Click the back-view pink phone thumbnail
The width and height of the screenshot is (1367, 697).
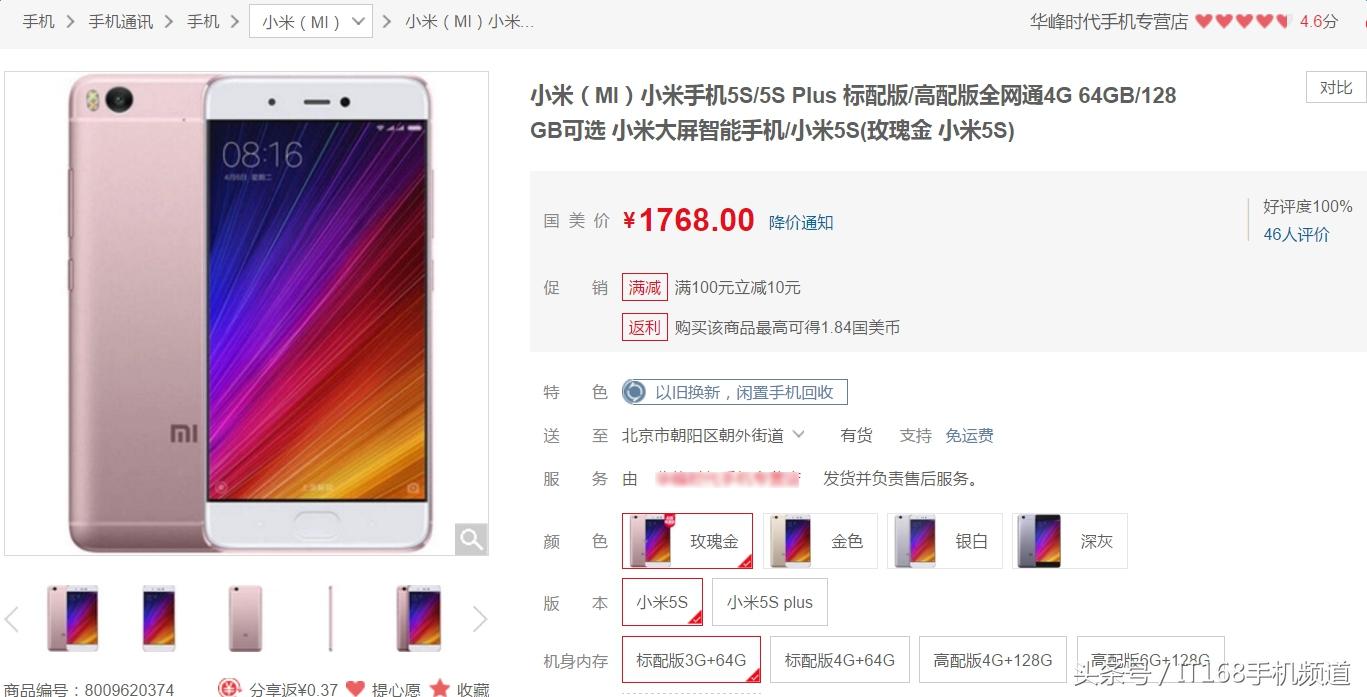coord(245,619)
